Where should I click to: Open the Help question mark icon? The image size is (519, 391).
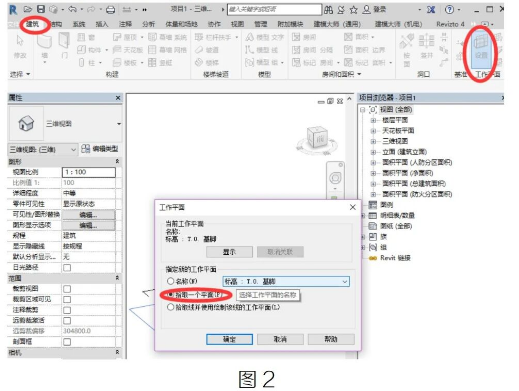tap(449, 10)
